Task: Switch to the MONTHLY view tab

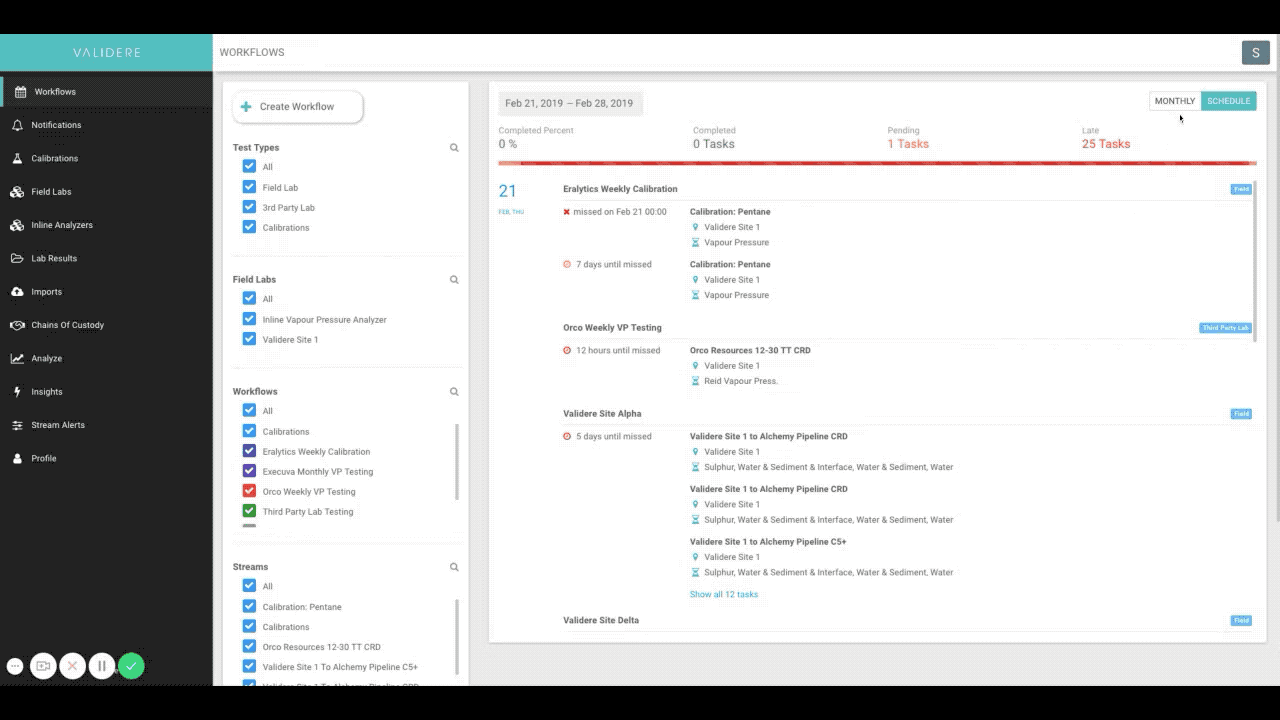Action: point(1174,100)
